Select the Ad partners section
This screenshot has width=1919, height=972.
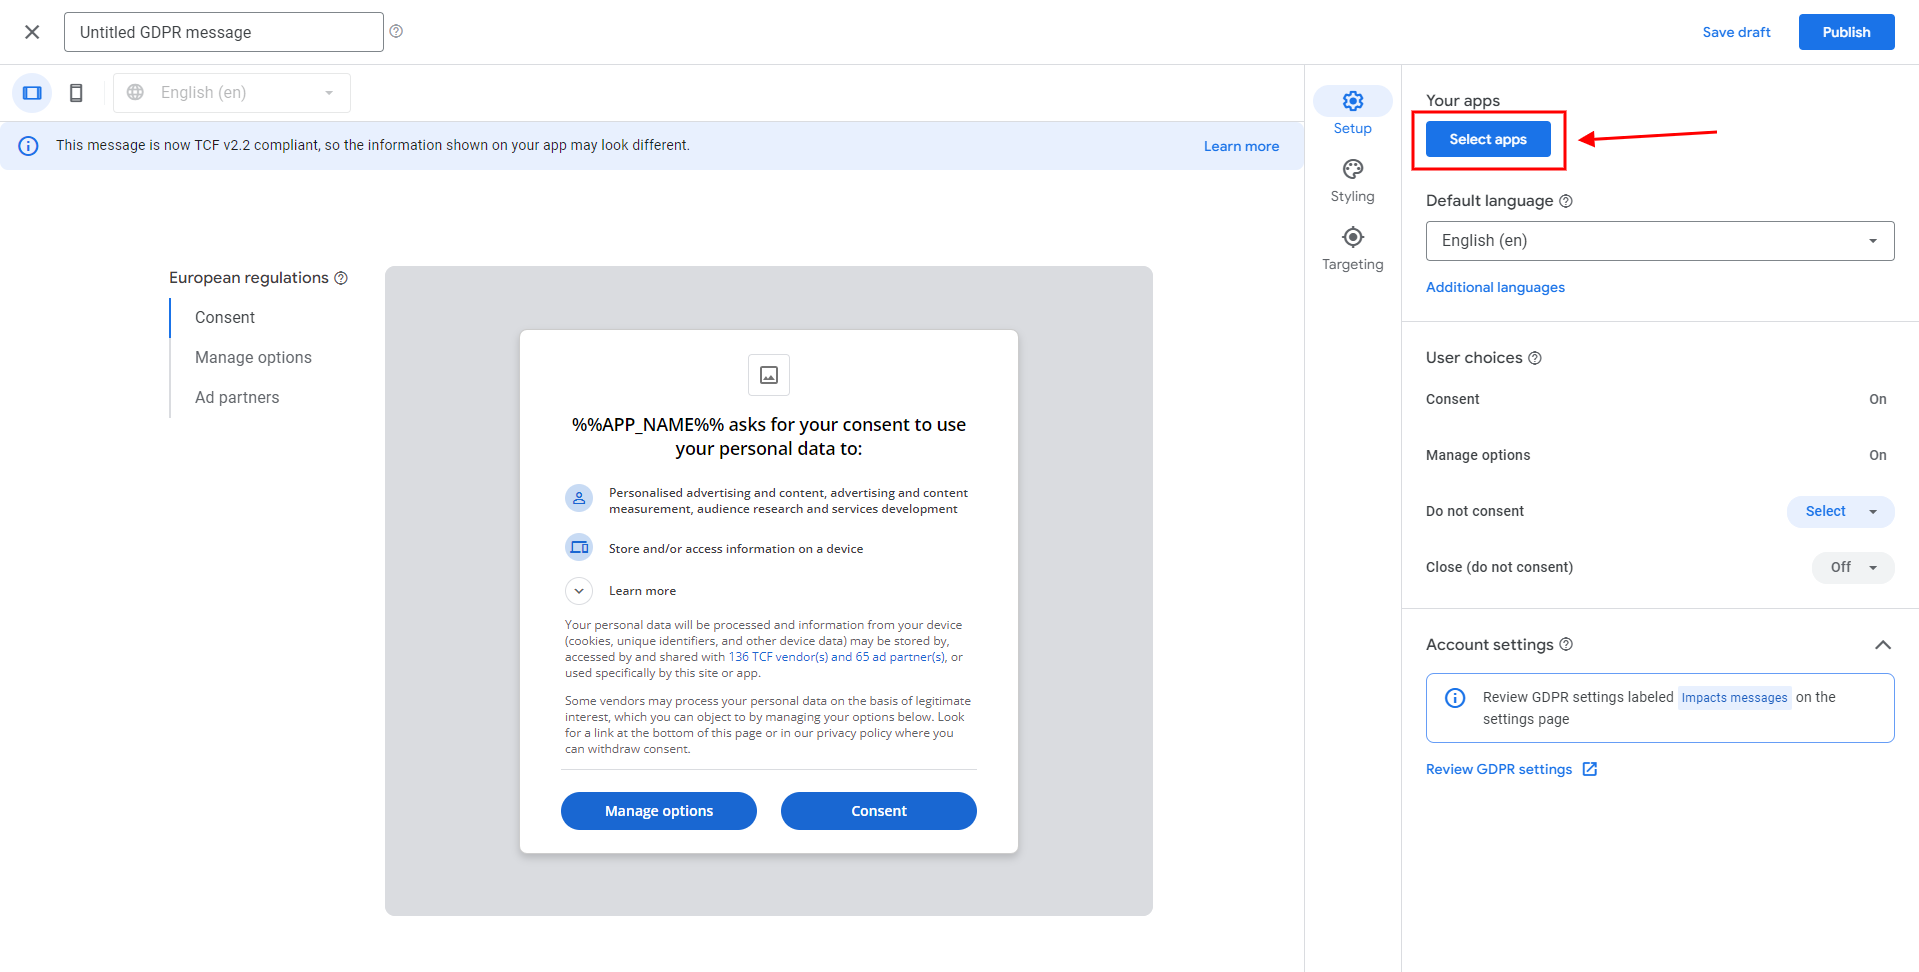(237, 397)
